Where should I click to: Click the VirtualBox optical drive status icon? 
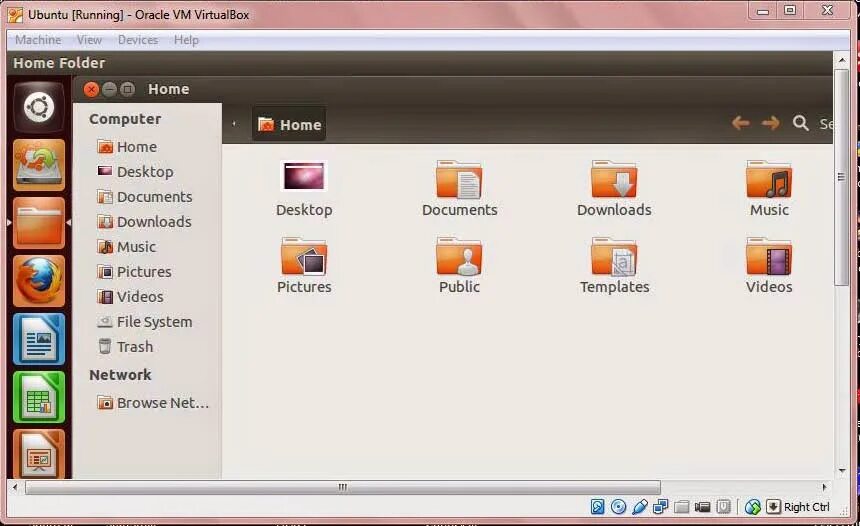coord(618,507)
